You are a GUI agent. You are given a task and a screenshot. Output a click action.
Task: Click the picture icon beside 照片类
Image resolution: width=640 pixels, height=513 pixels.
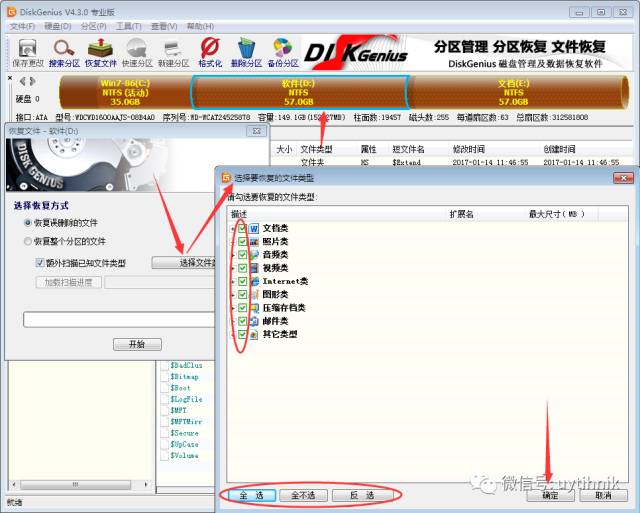254,242
